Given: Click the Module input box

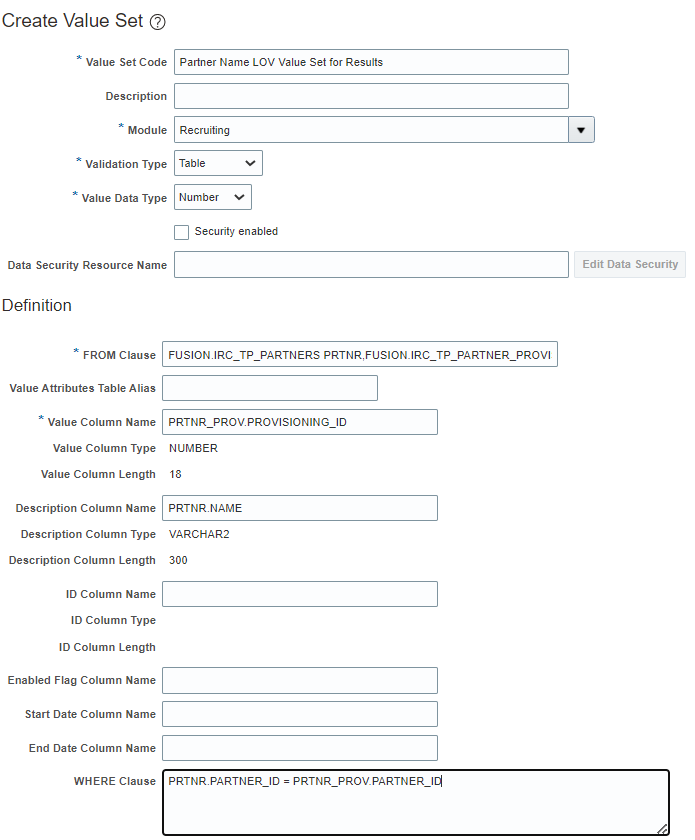Looking at the screenshot, I should [x=371, y=130].
